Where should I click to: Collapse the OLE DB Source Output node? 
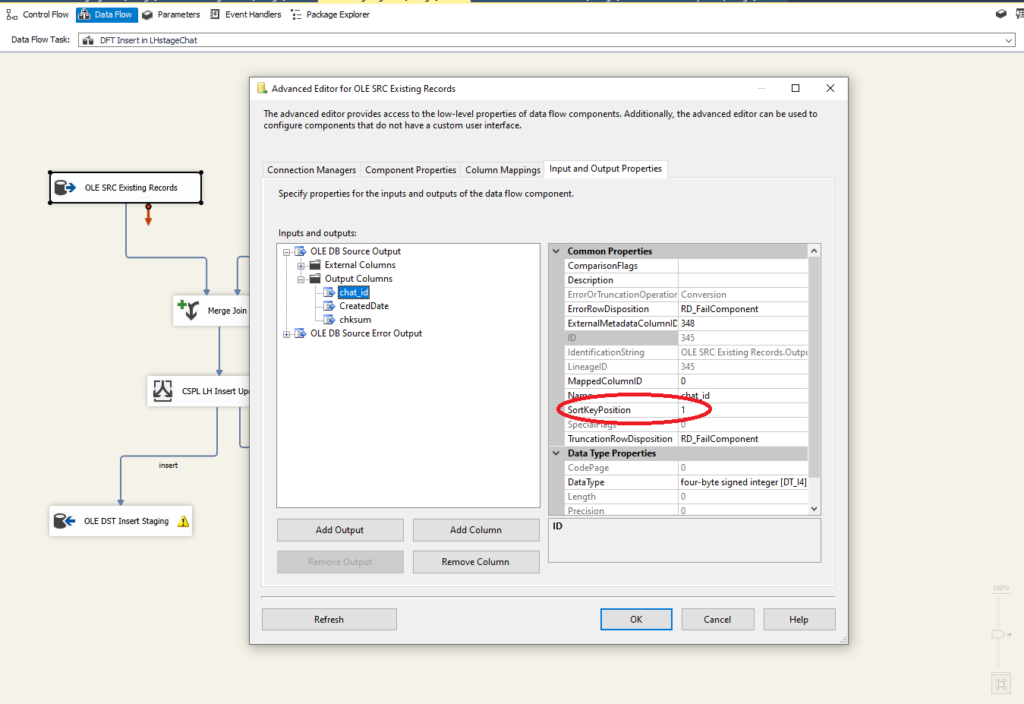(287, 252)
